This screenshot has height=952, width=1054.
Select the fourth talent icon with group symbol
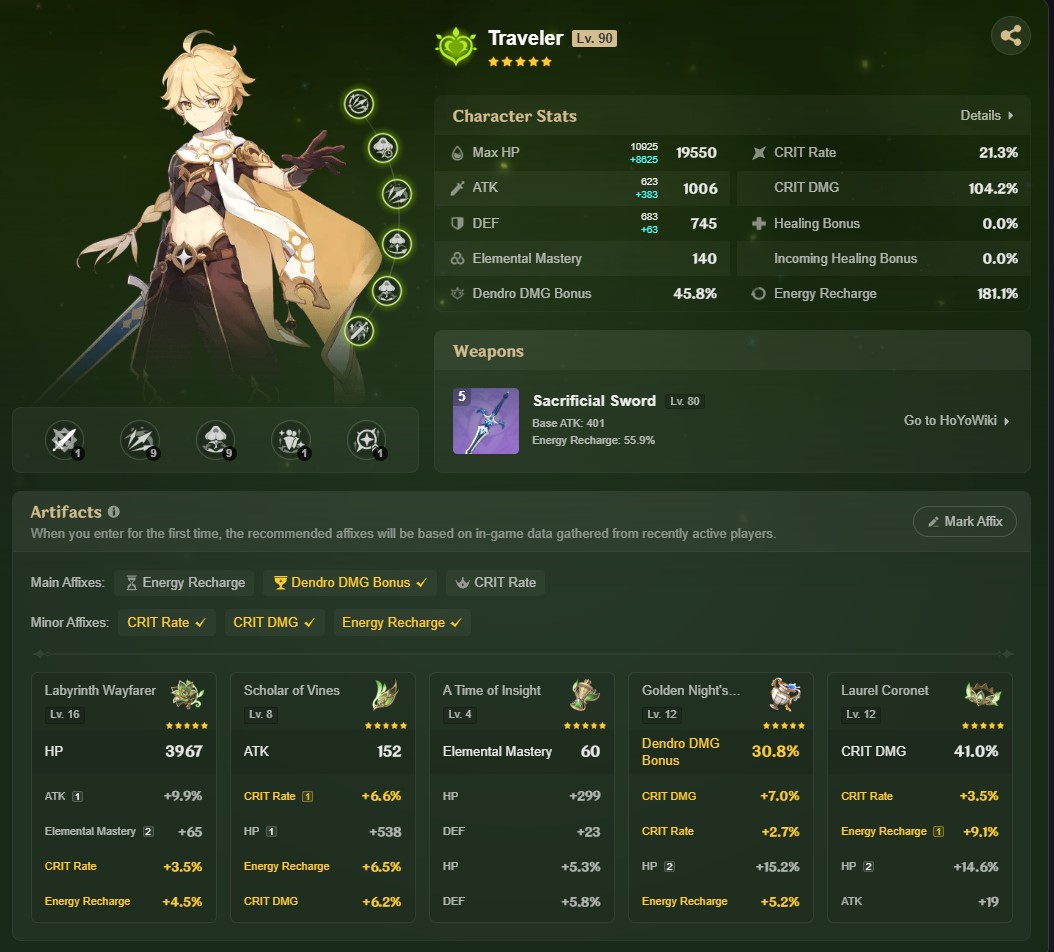[x=291, y=440]
